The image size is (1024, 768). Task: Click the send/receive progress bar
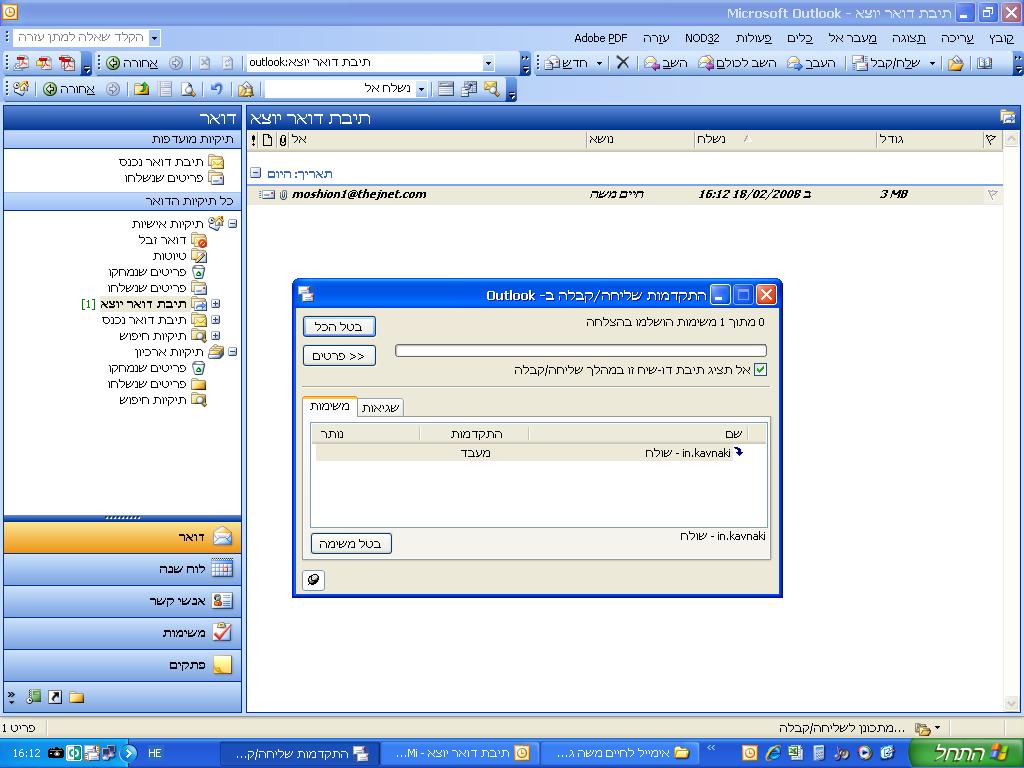click(x=581, y=351)
